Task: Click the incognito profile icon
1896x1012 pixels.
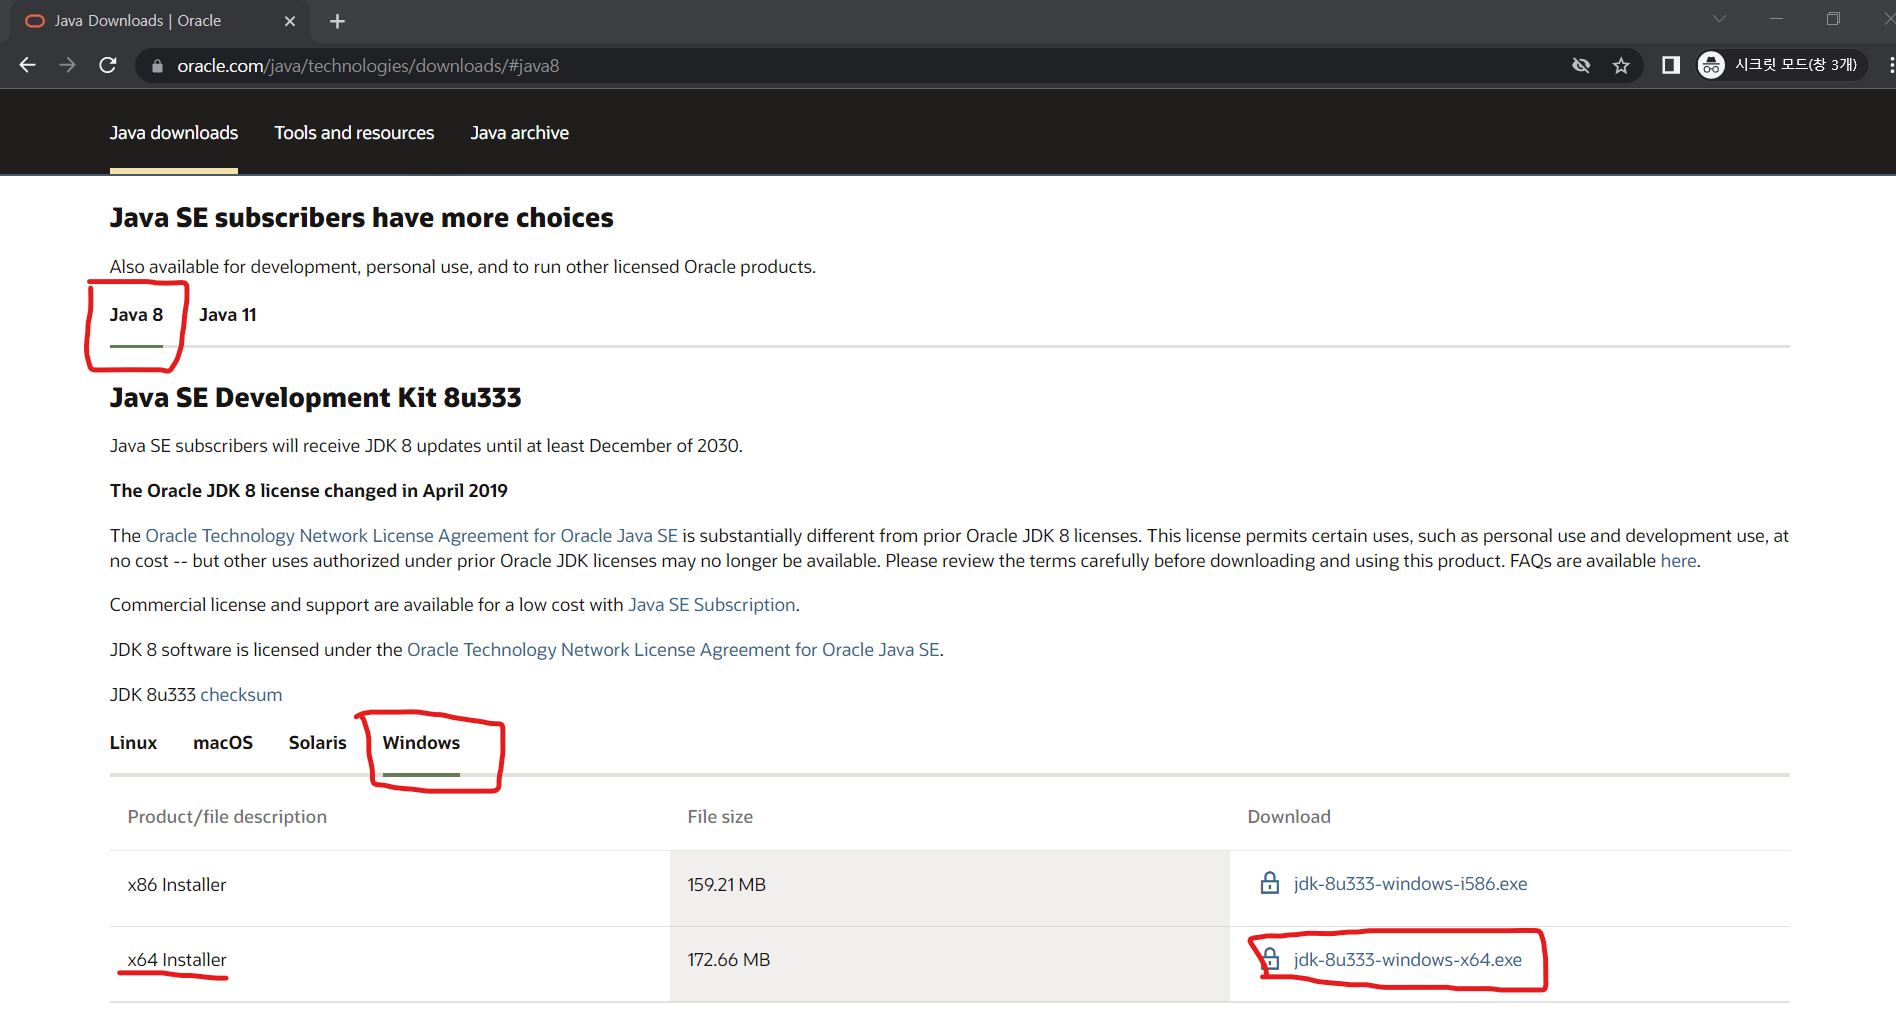Action: click(1711, 65)
